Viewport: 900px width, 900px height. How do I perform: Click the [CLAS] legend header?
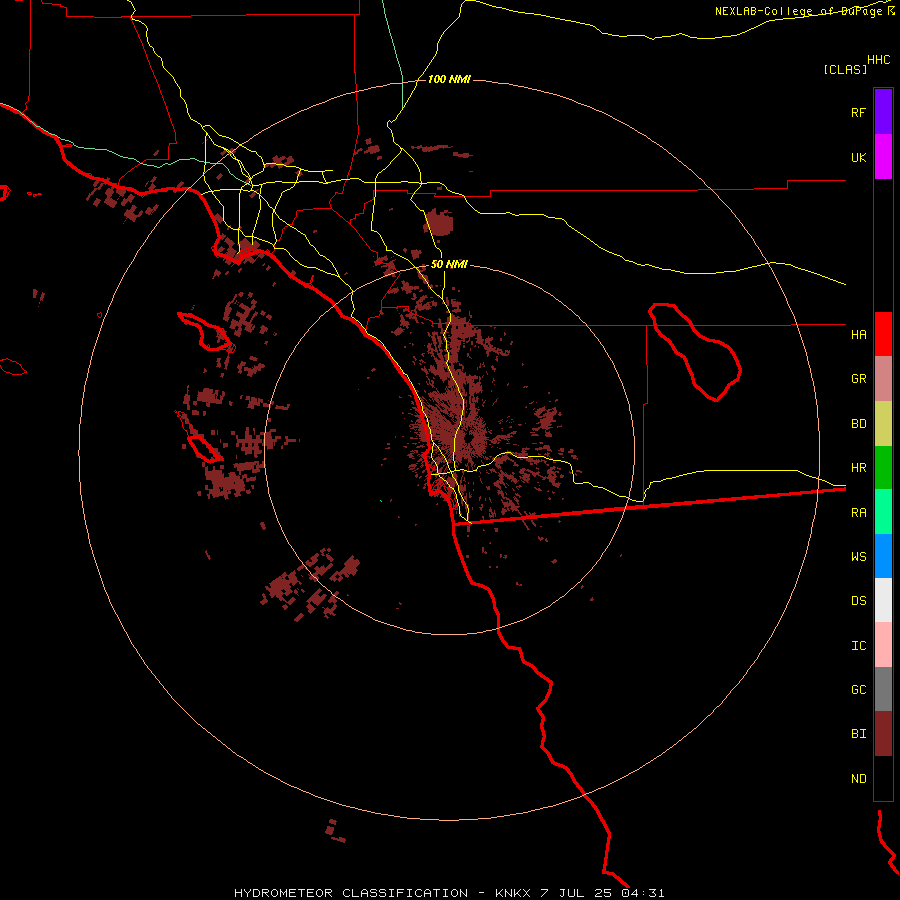[x=845, y=69]
